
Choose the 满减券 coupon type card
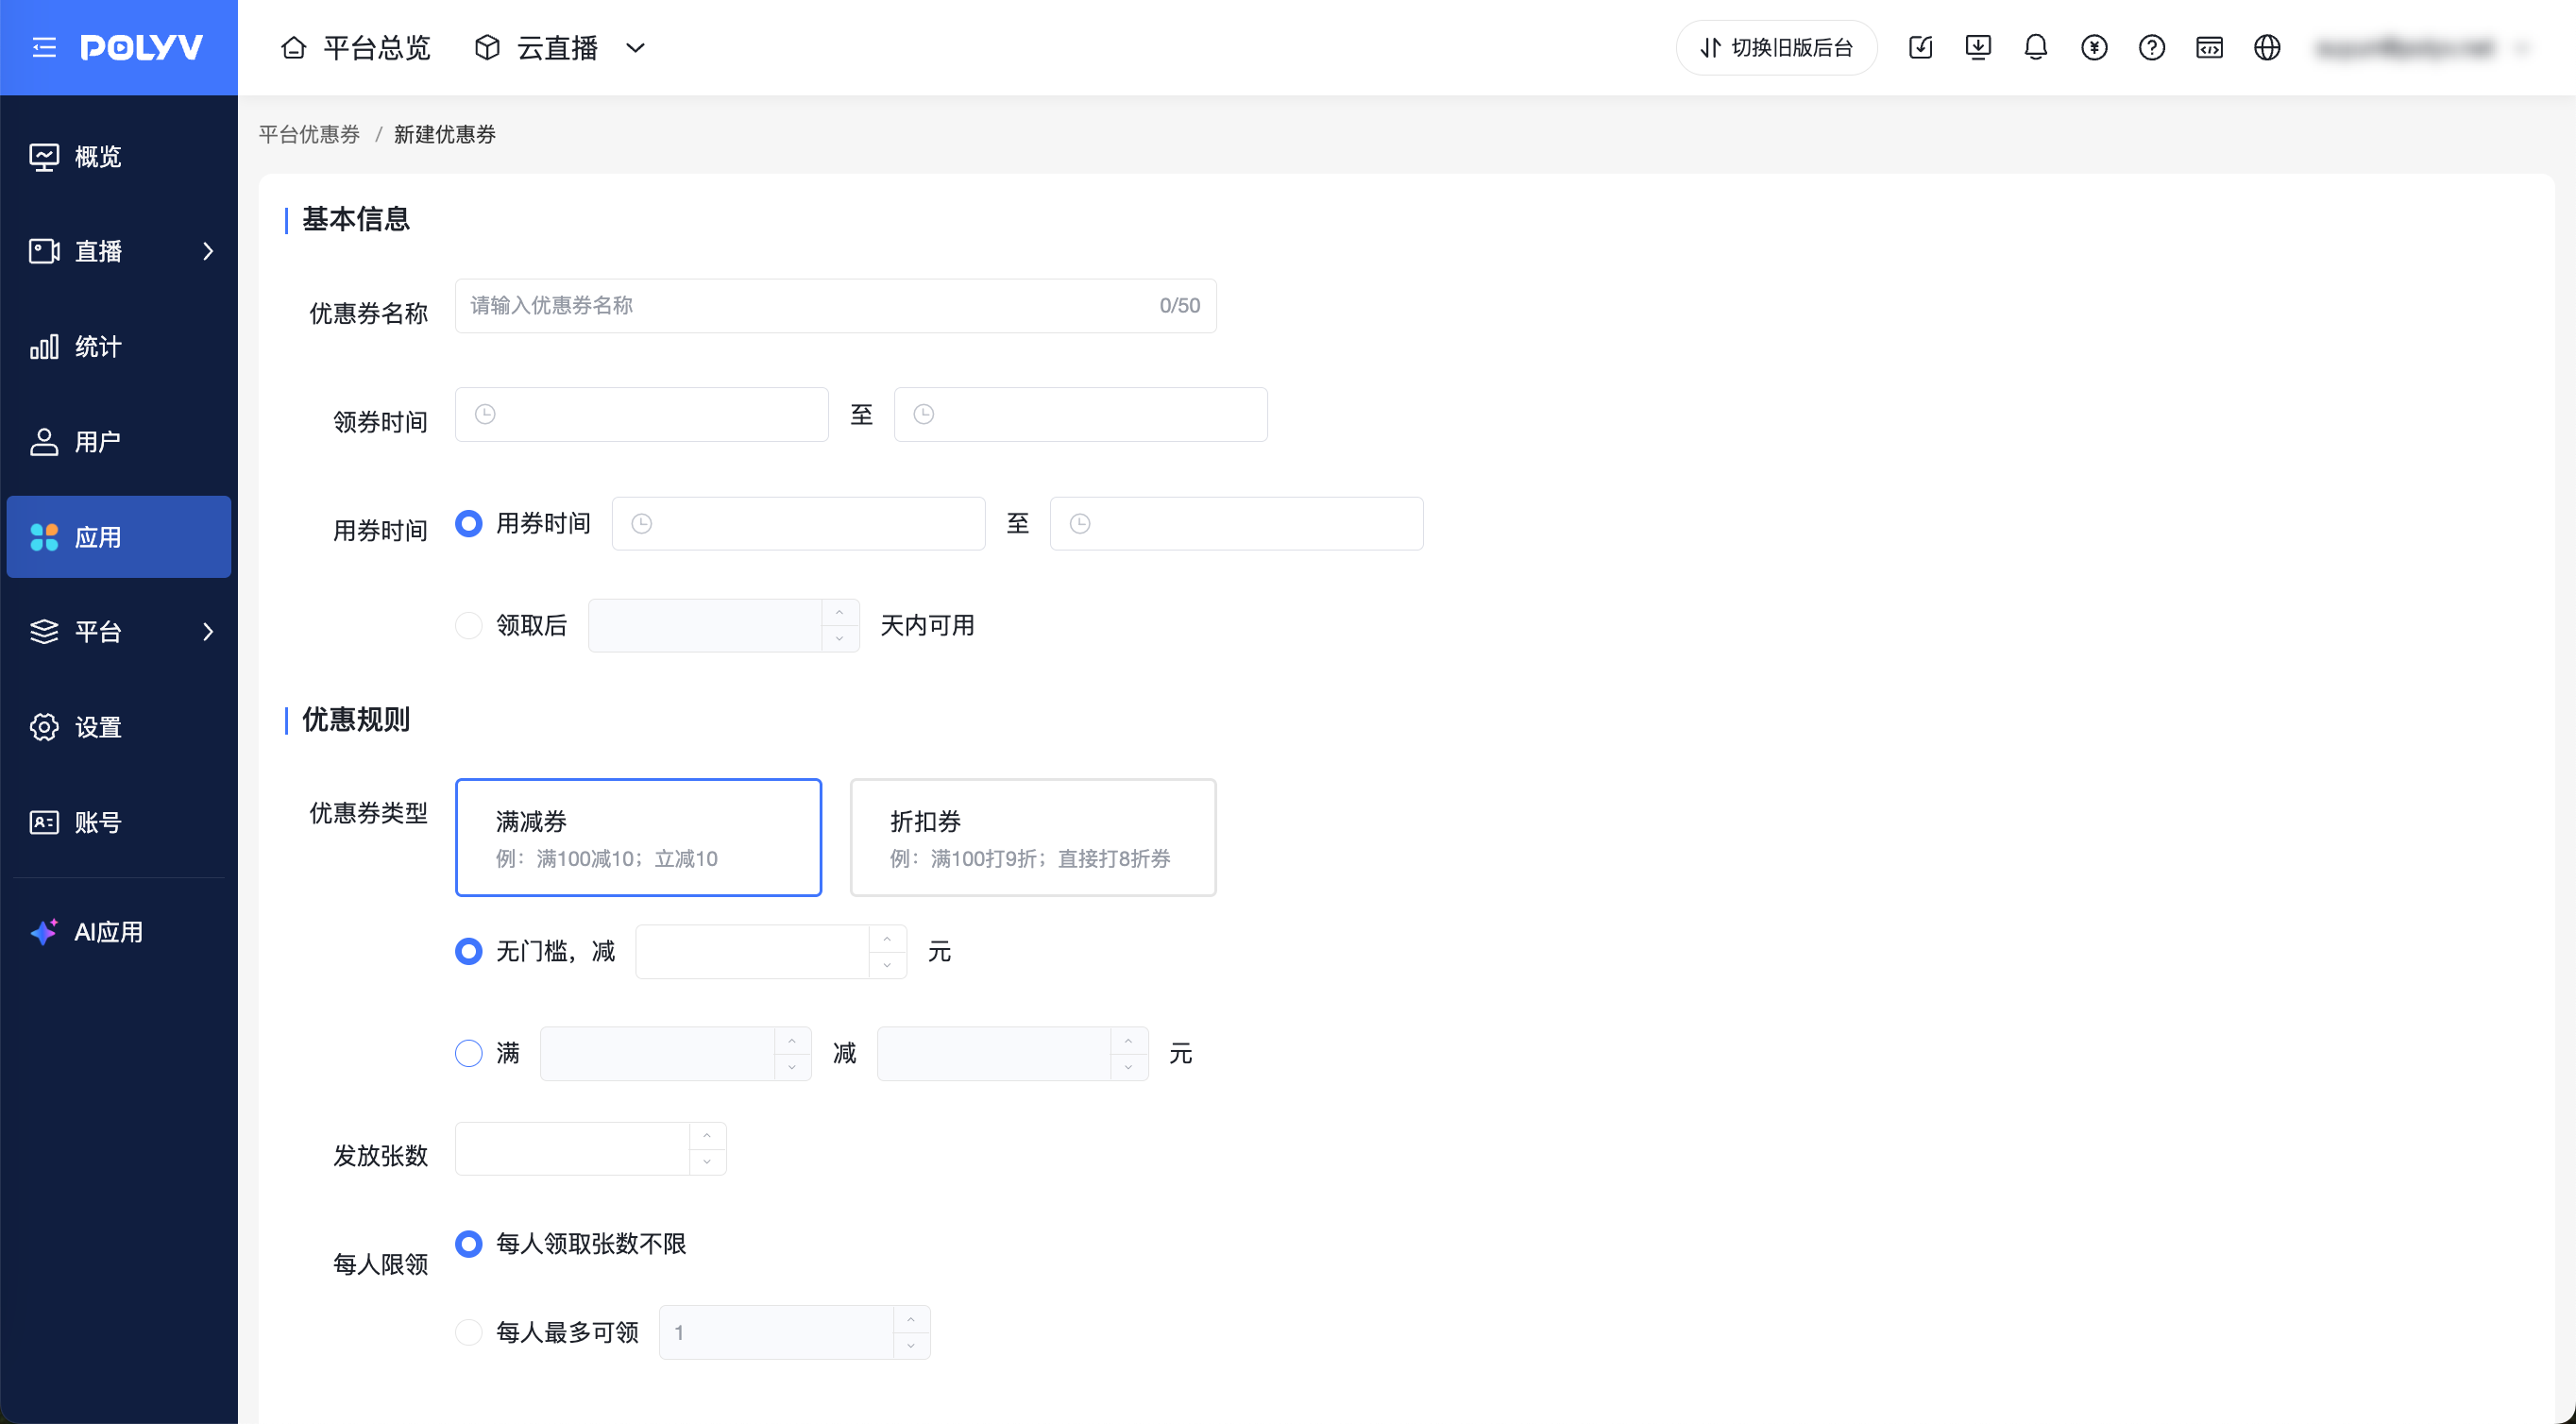pos(639,838)
